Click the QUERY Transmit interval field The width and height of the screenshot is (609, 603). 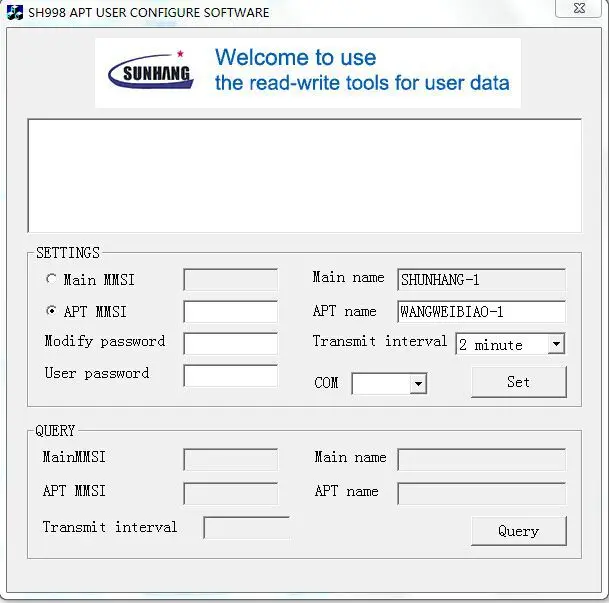[x=246, y=528]
